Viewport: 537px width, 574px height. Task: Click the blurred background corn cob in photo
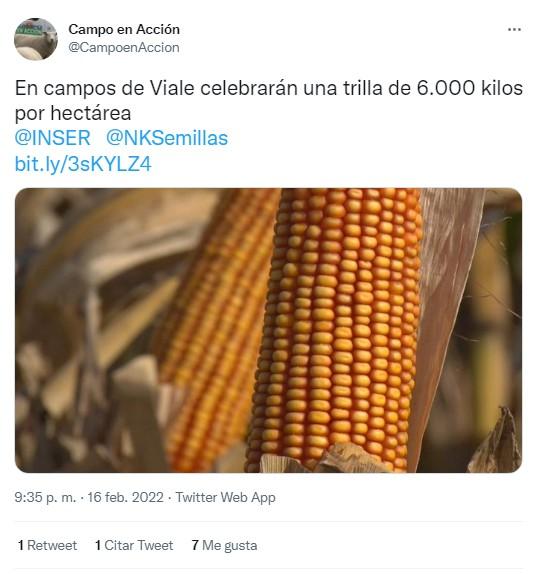click(x=216, y=329)
